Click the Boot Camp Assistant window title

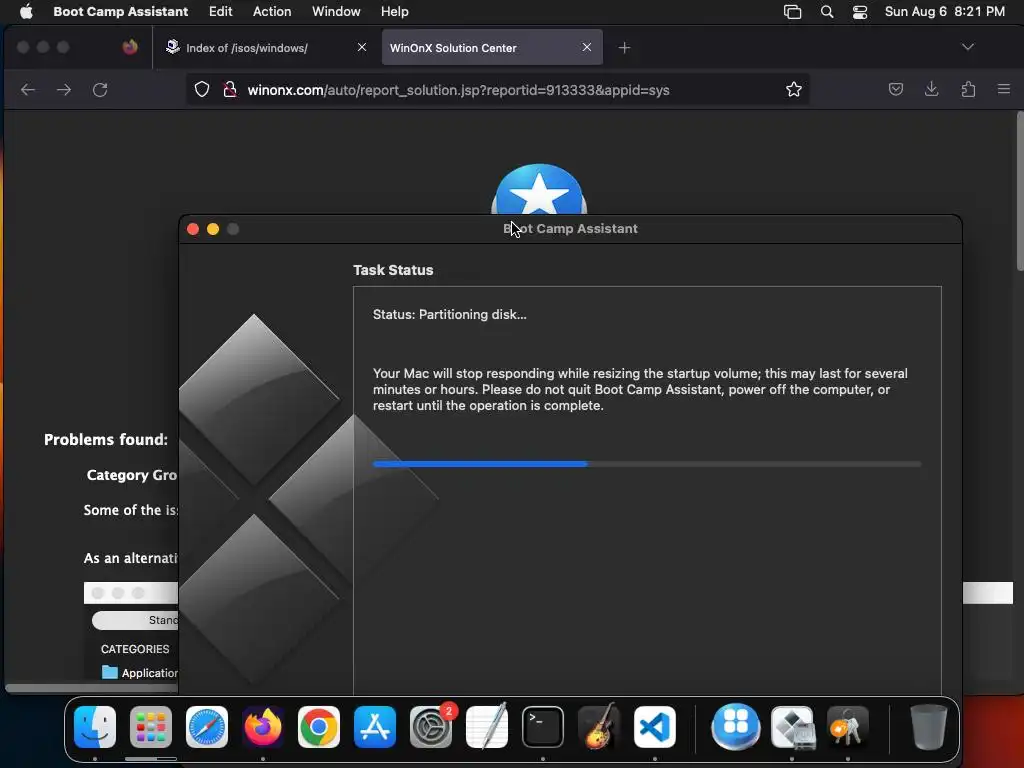[x=570, y=229]
